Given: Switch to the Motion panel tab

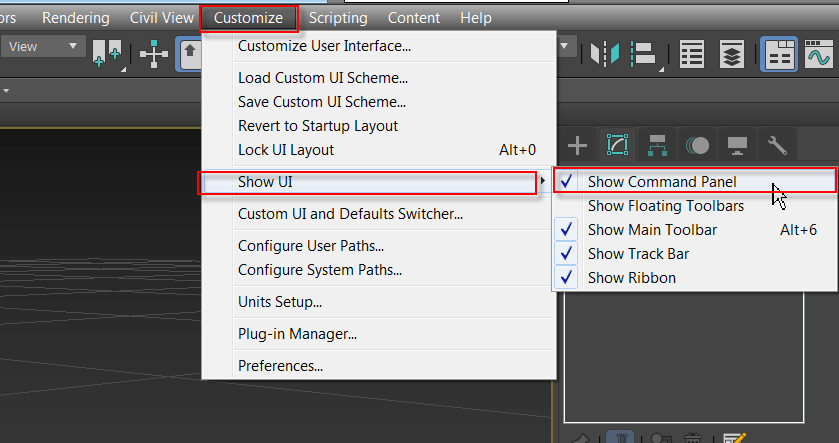Looking at the screenshot, I should pyautogui.click(x=697, y=145).
